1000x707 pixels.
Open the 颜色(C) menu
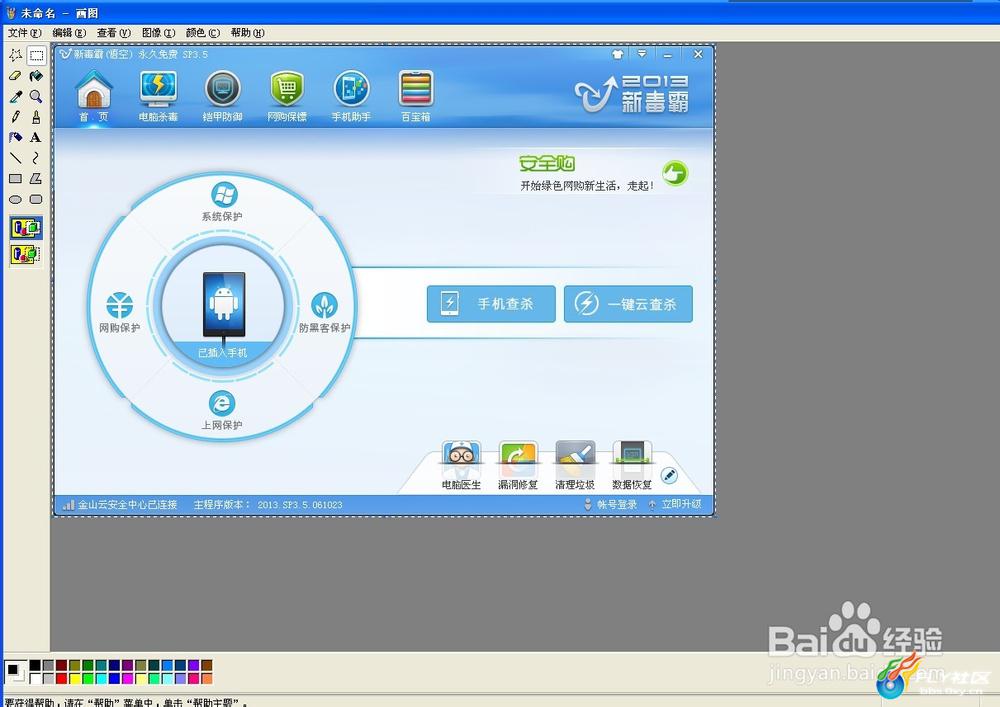point(203,33)
